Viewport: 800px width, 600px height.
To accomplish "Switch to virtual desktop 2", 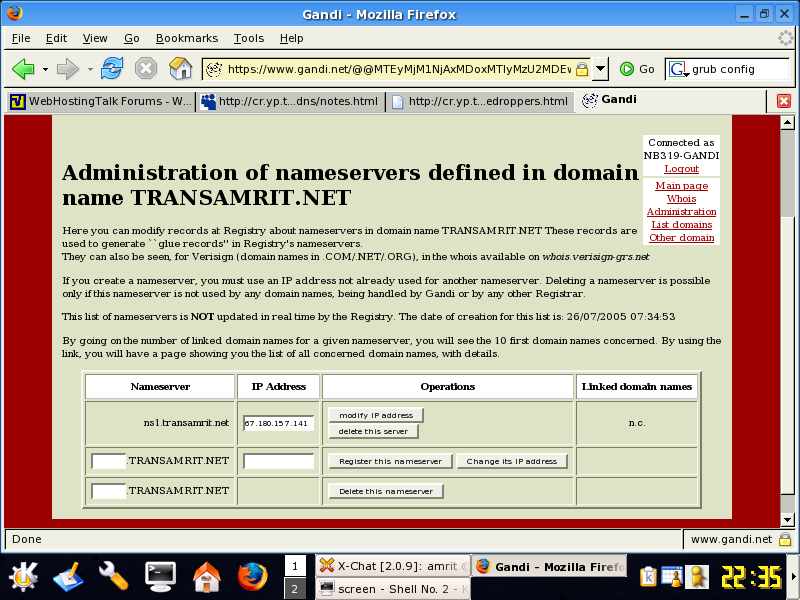I will tap(295, 589).
